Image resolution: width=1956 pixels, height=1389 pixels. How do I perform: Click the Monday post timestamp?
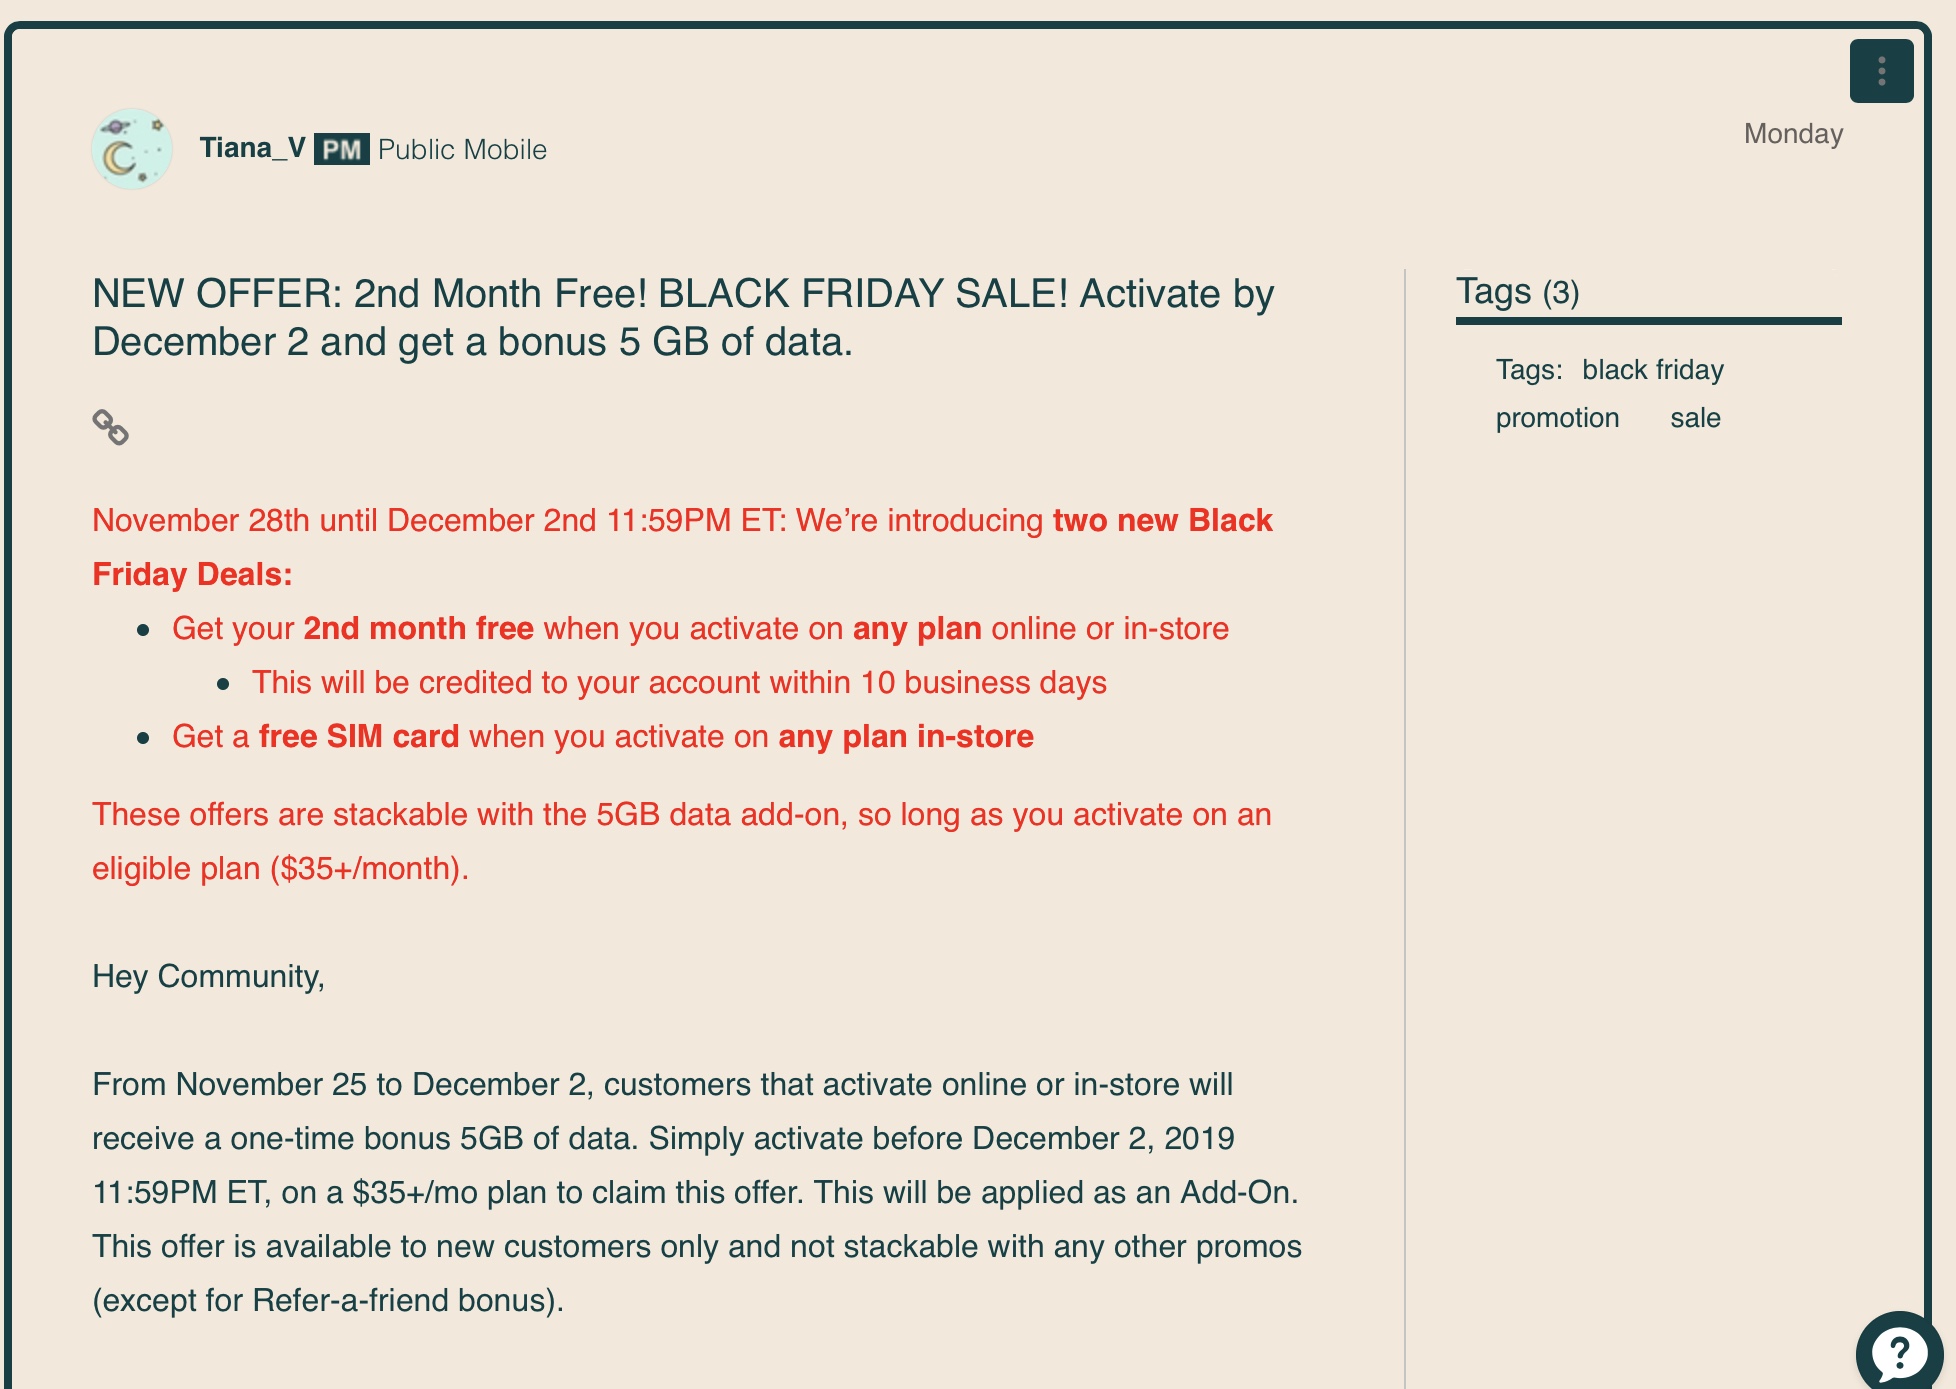click(1793, 134)
